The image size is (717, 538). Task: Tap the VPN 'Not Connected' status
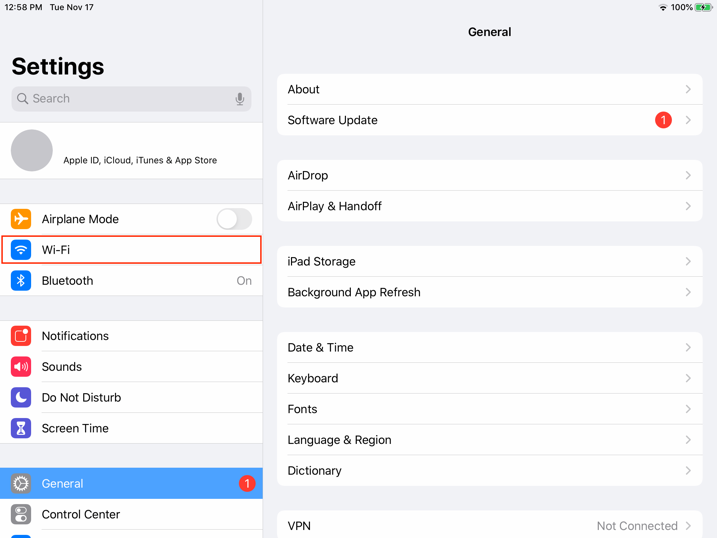click(637, 526)
